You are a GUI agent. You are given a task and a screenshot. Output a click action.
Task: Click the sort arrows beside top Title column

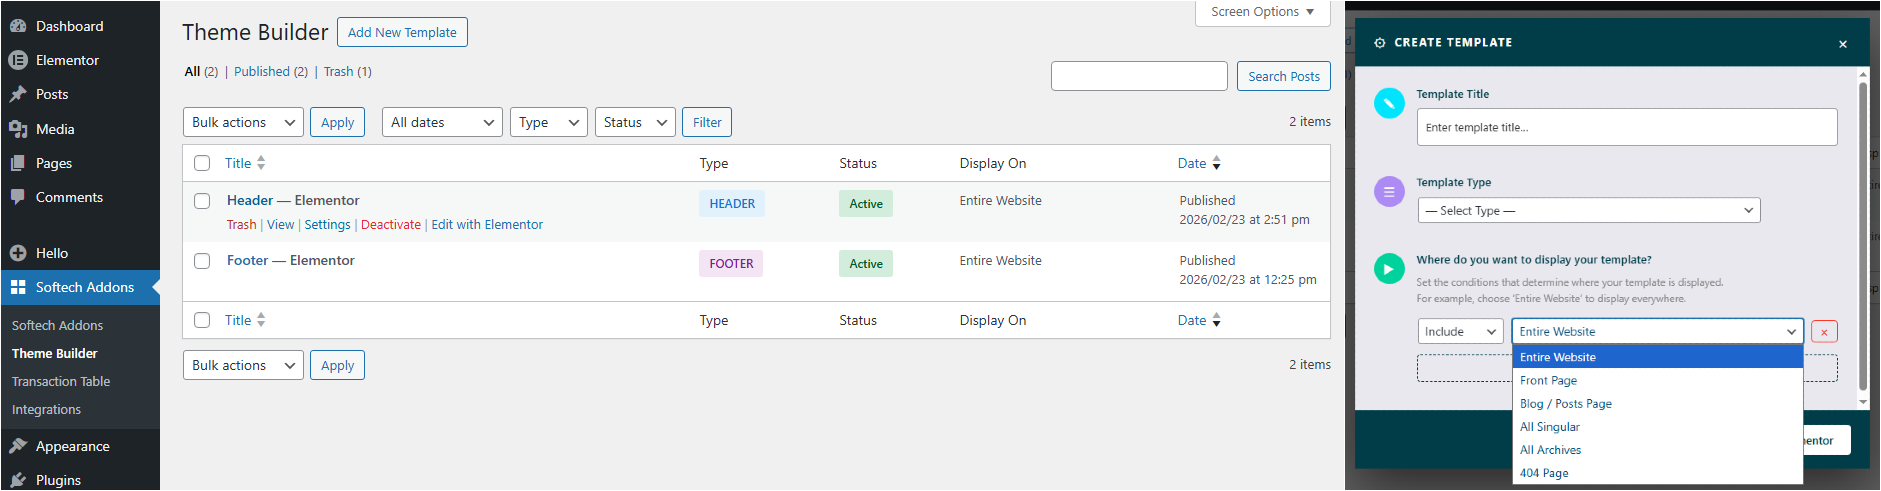click(x=261, y=163)
